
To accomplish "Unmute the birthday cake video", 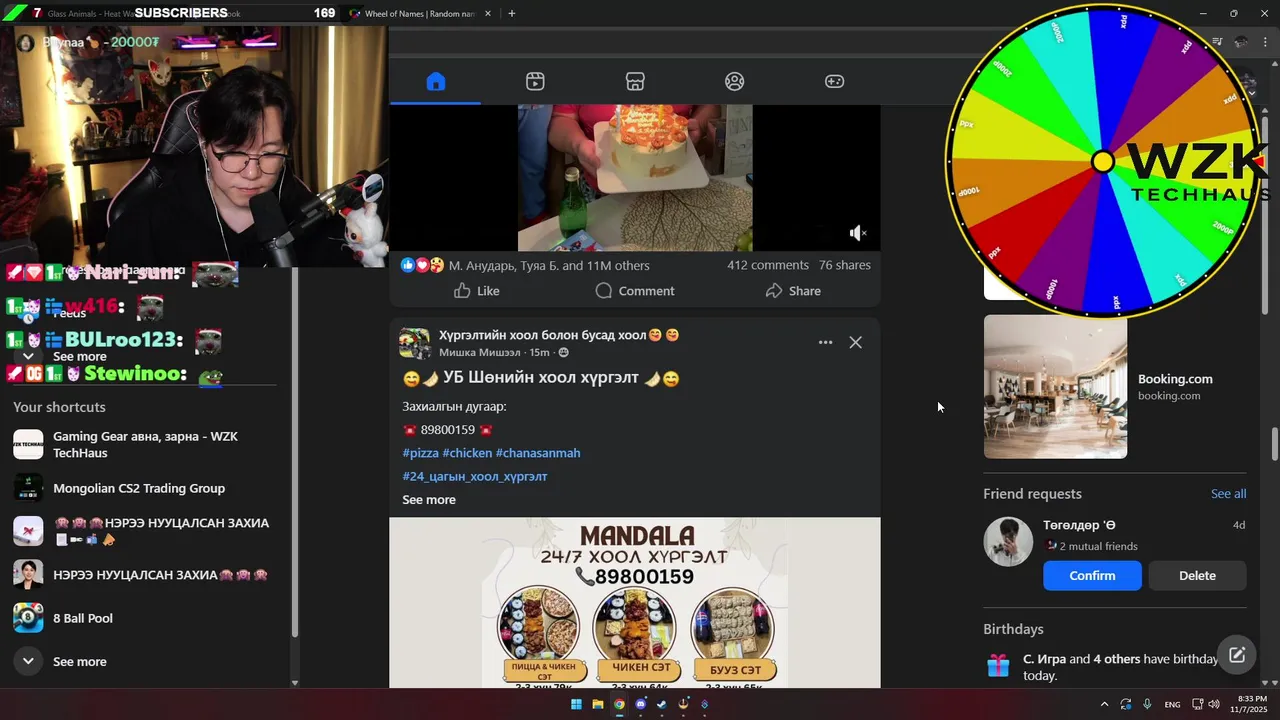I will 858,233.
